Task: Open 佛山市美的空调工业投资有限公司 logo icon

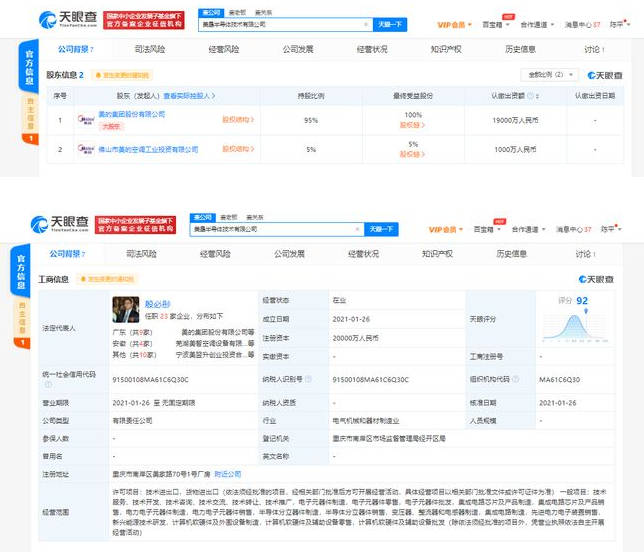Action: pyautogui.click(x=86, y=149)
